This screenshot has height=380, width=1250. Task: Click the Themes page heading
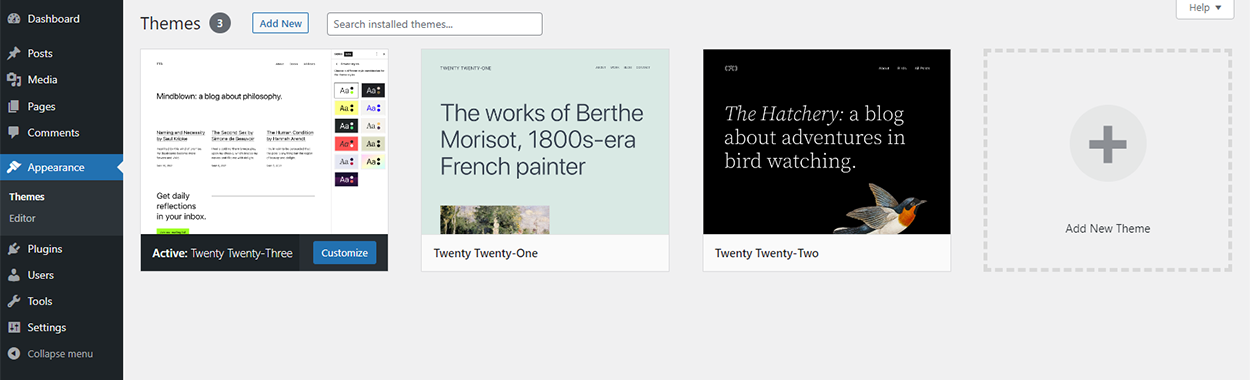pos(170,23)
